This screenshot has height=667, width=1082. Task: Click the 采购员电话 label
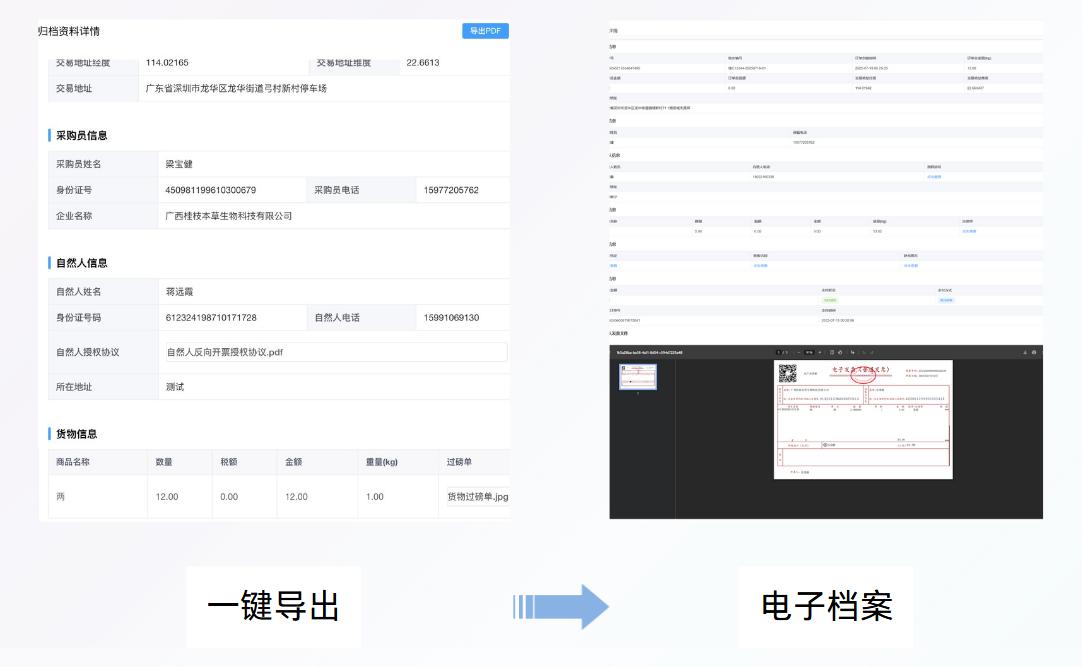[x=337, y=190]
